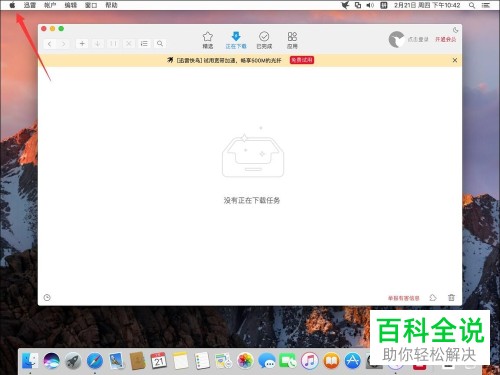Switch to the 应用 tab
This screenshot has width=500, height=375.
click(x=292, y=40)
